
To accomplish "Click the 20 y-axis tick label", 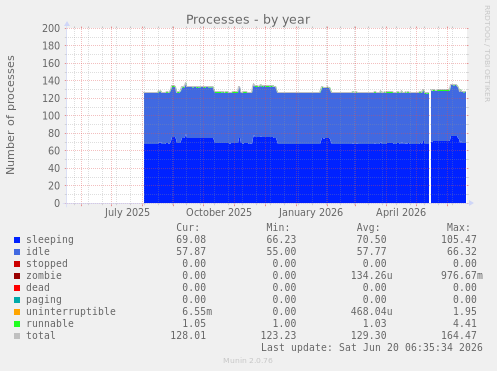I will (x=54, y=186).
